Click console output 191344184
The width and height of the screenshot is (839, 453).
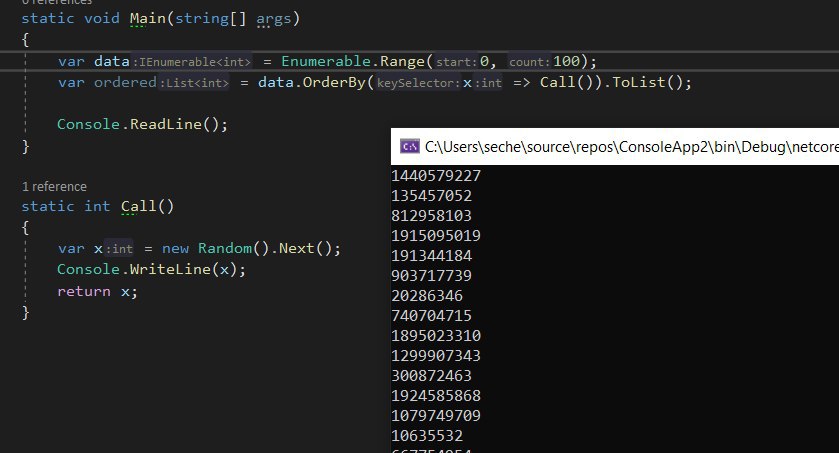point(432,256)
